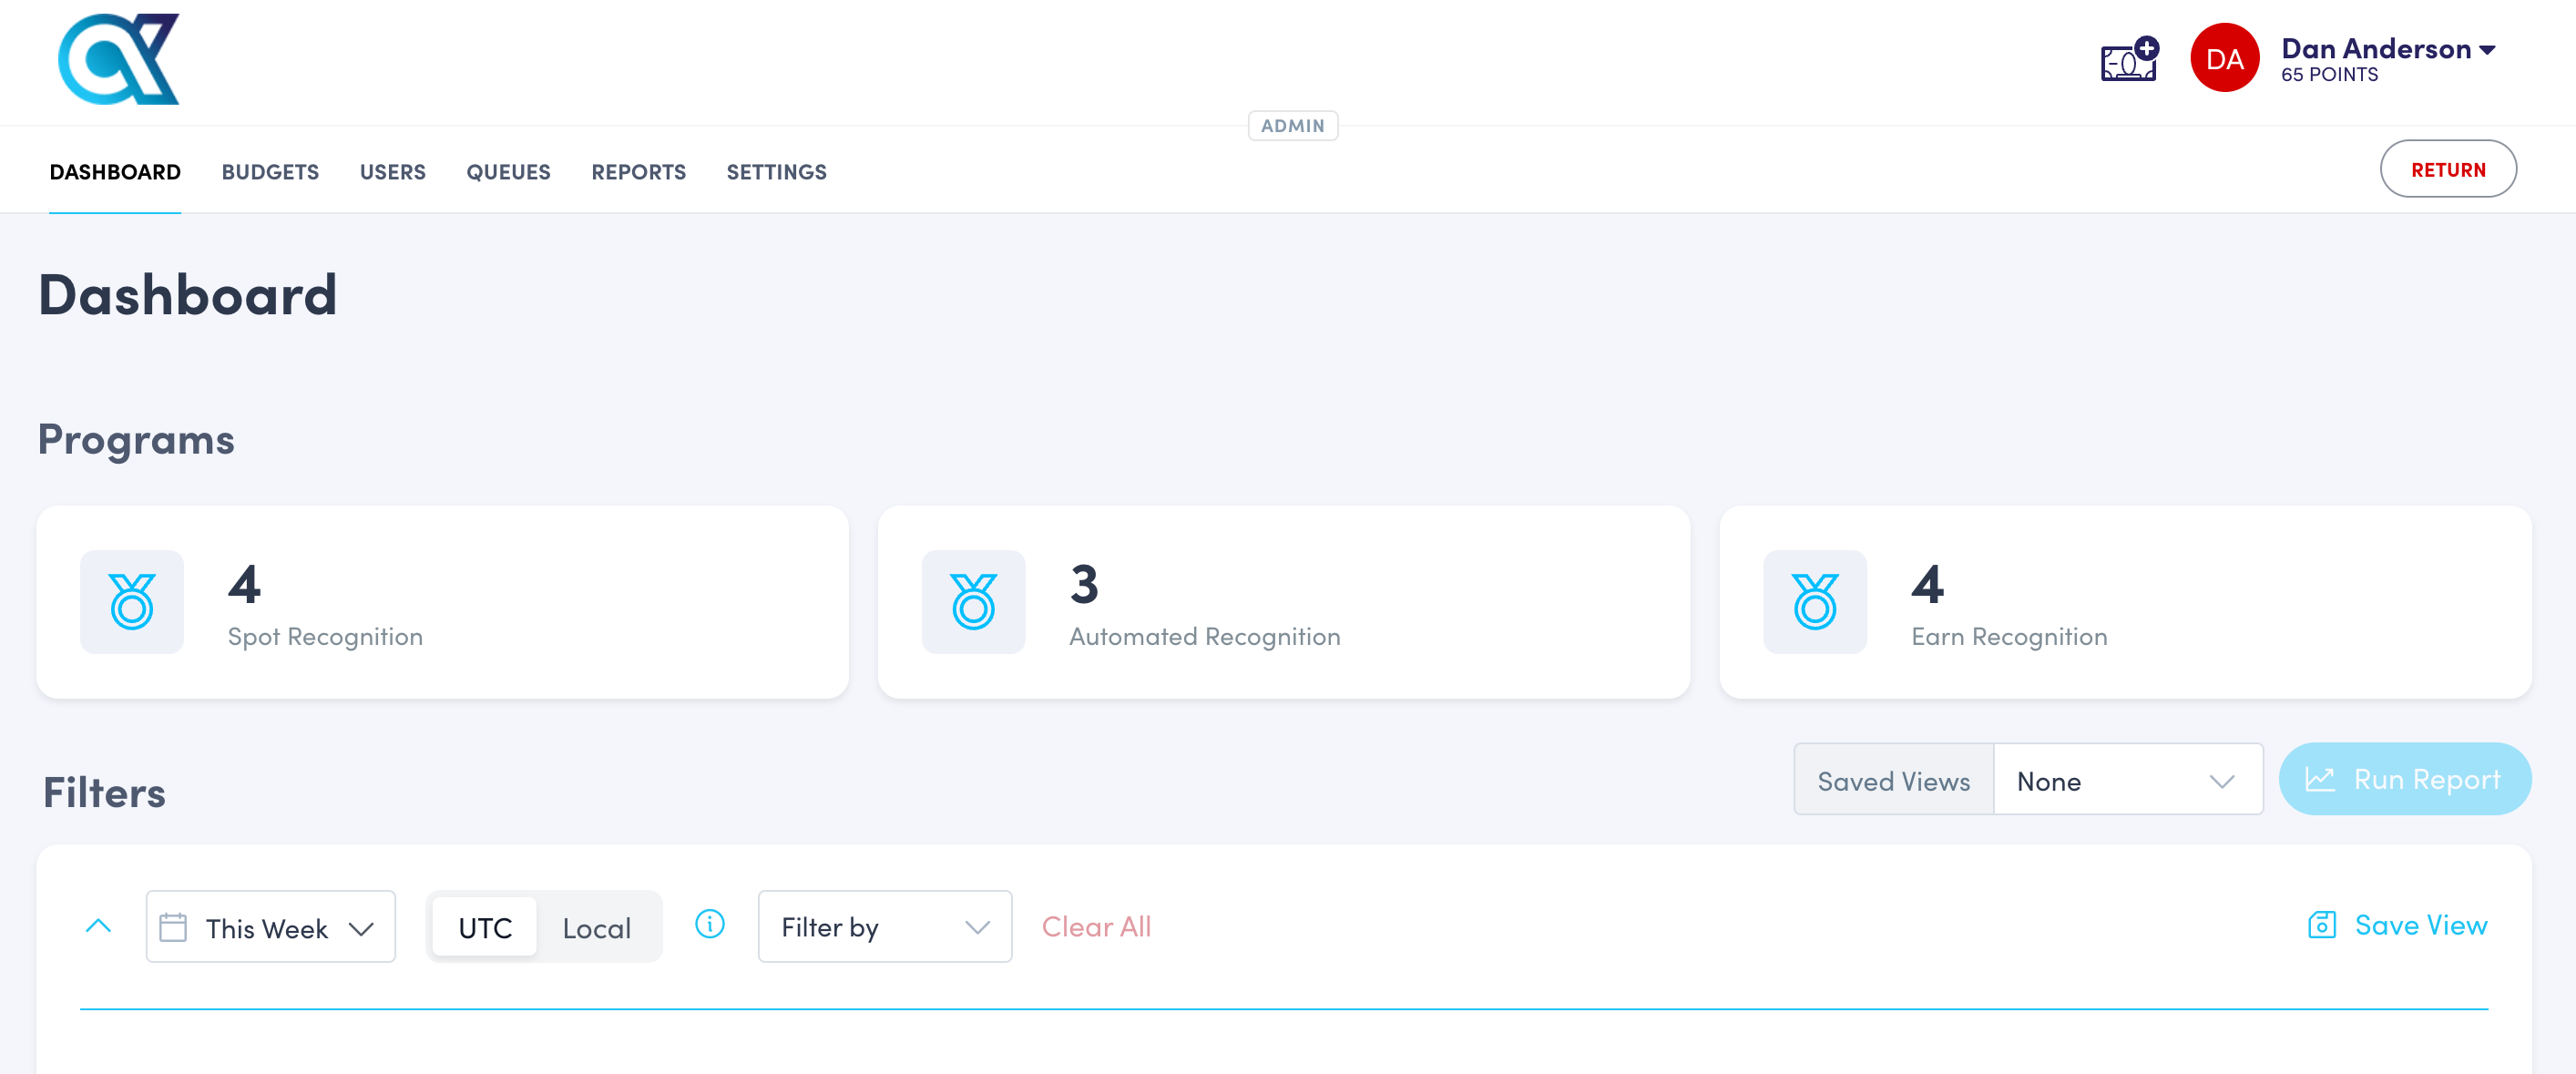Clear all filters with Clear All
This screenshot has width=2576, height=1074.
pyautogui.click(x=1096, y=926)
